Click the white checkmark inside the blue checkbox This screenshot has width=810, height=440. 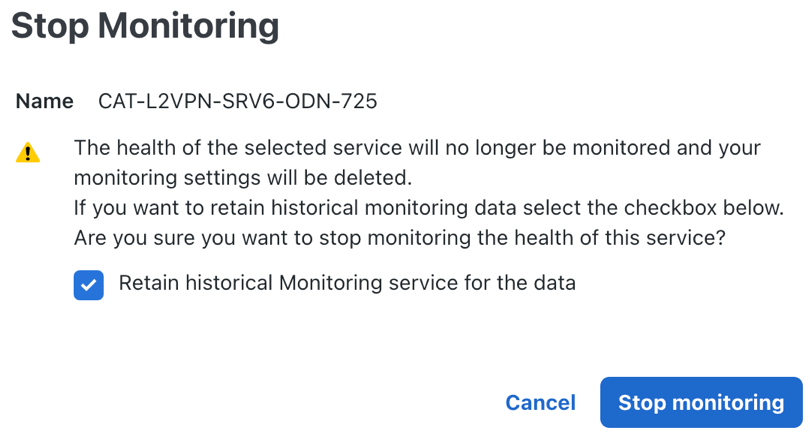click(x=89, y=285)
